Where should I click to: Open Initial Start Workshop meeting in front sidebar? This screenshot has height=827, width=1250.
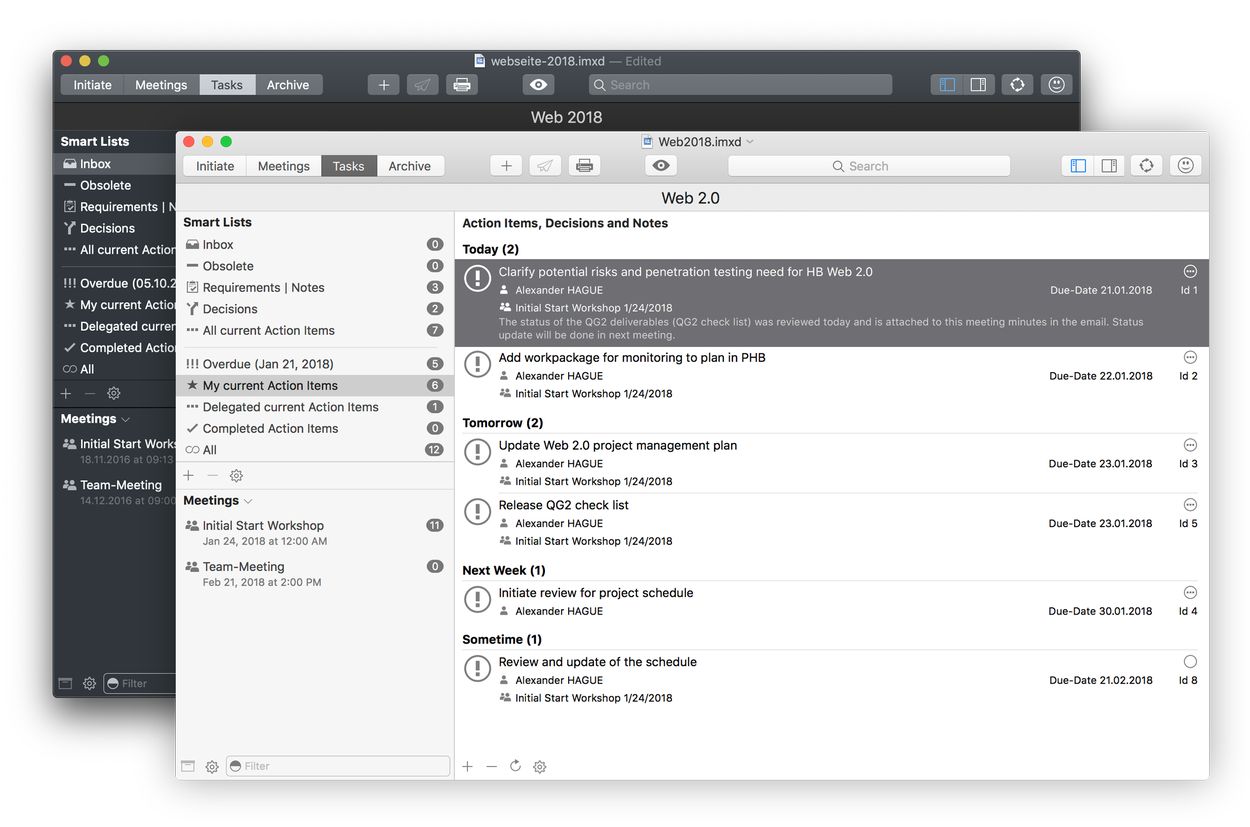tap(314, 532)
